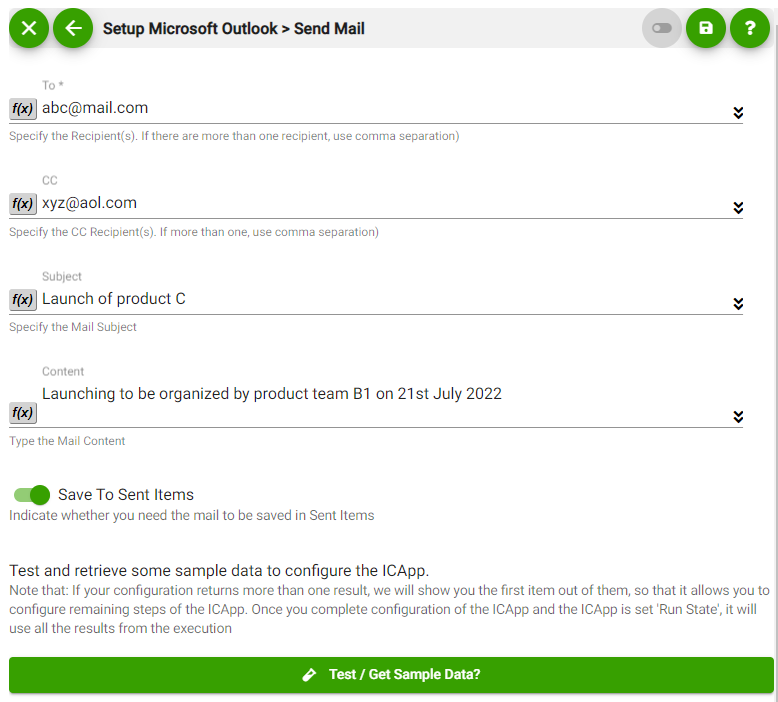This screenshot has height=702, width=778.
Task: Click the 'Specify the Mail Subject' hint text
Action: point(72,327)
